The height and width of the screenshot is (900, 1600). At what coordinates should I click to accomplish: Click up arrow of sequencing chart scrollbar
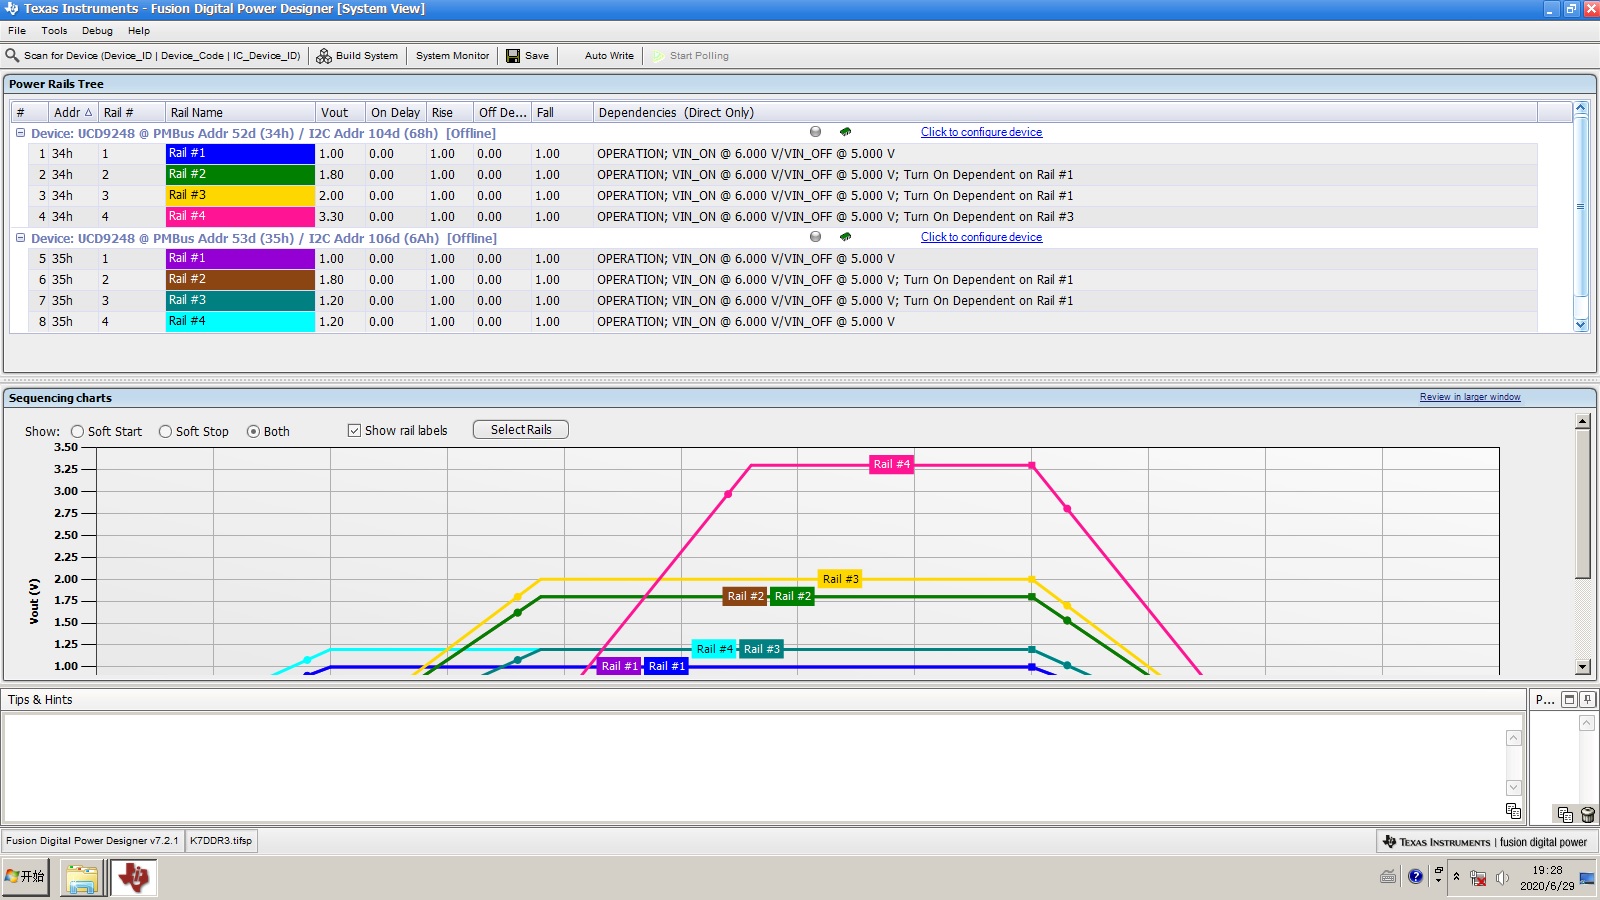[x=1583, y=421]
